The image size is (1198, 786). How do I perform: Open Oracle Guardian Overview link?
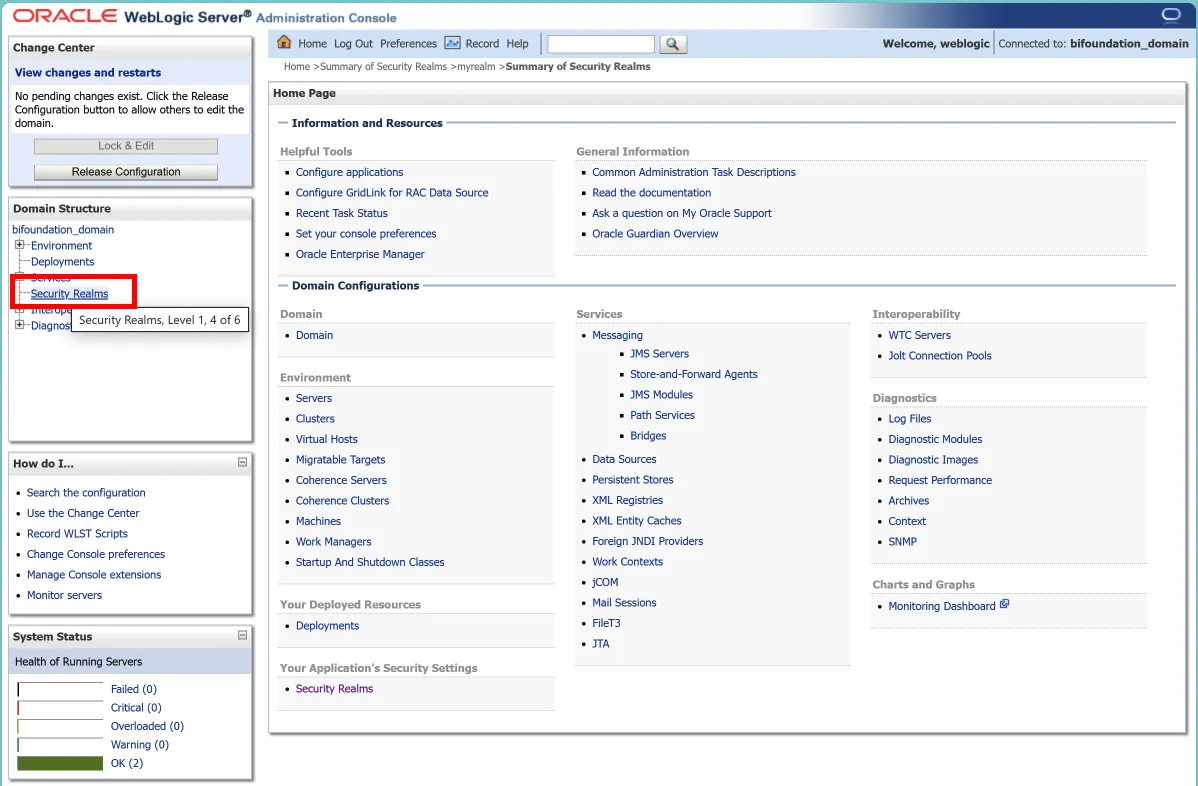click(655, 234)
